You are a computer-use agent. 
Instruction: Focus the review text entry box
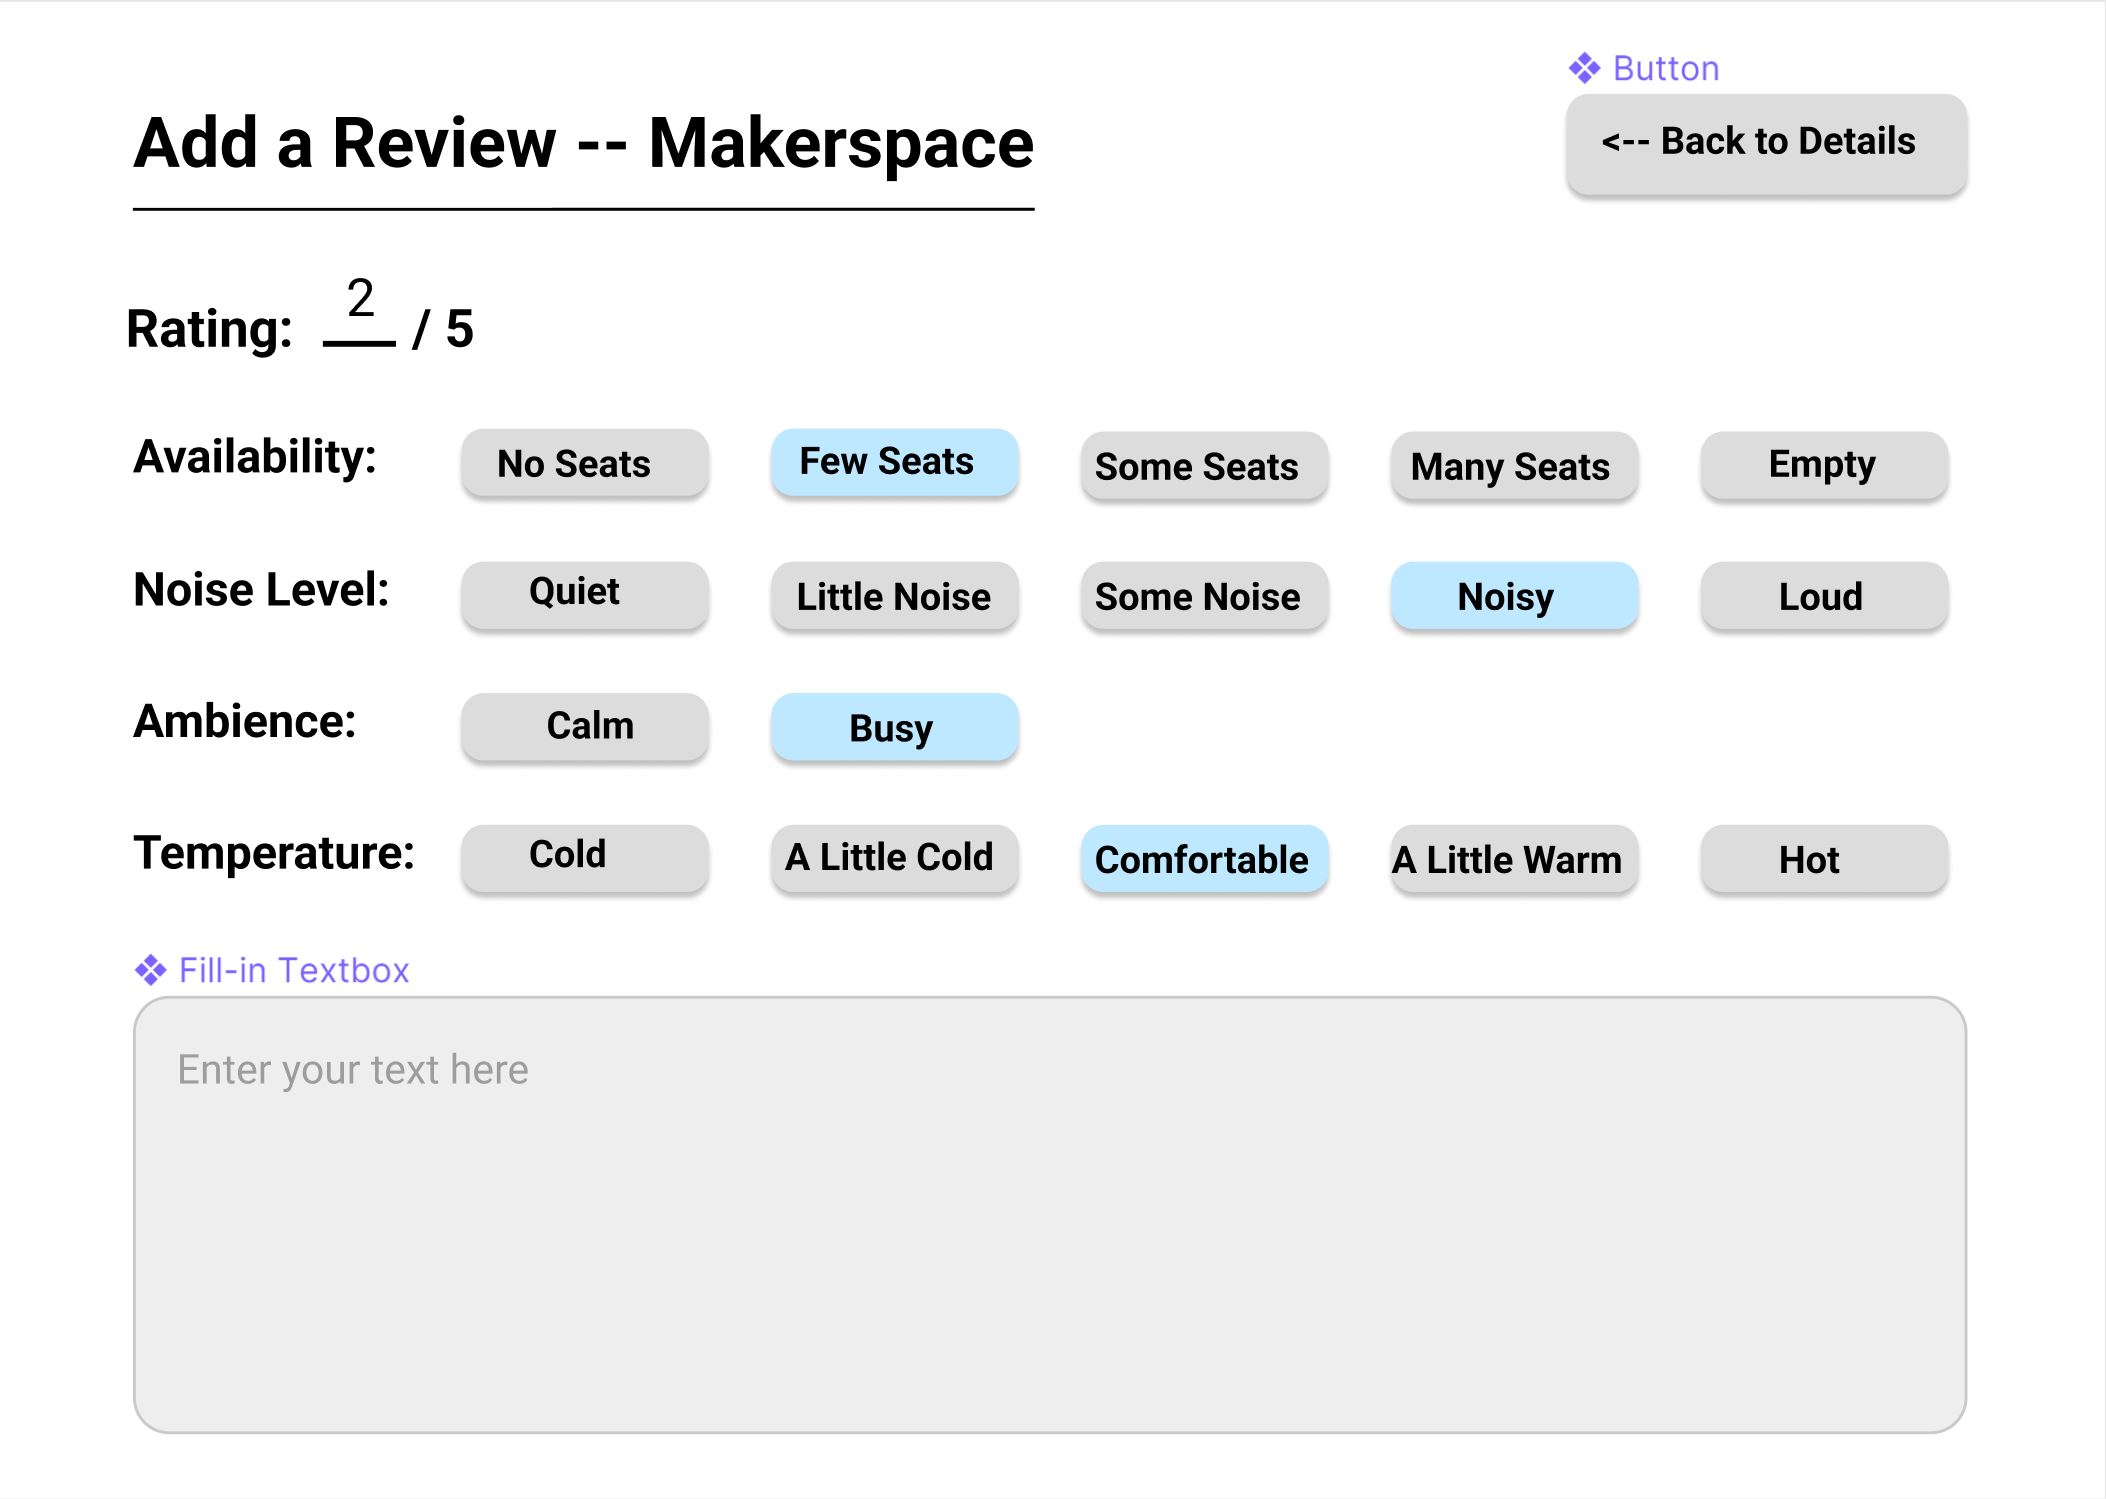pyautogui.click(x=1050, y=1214)
